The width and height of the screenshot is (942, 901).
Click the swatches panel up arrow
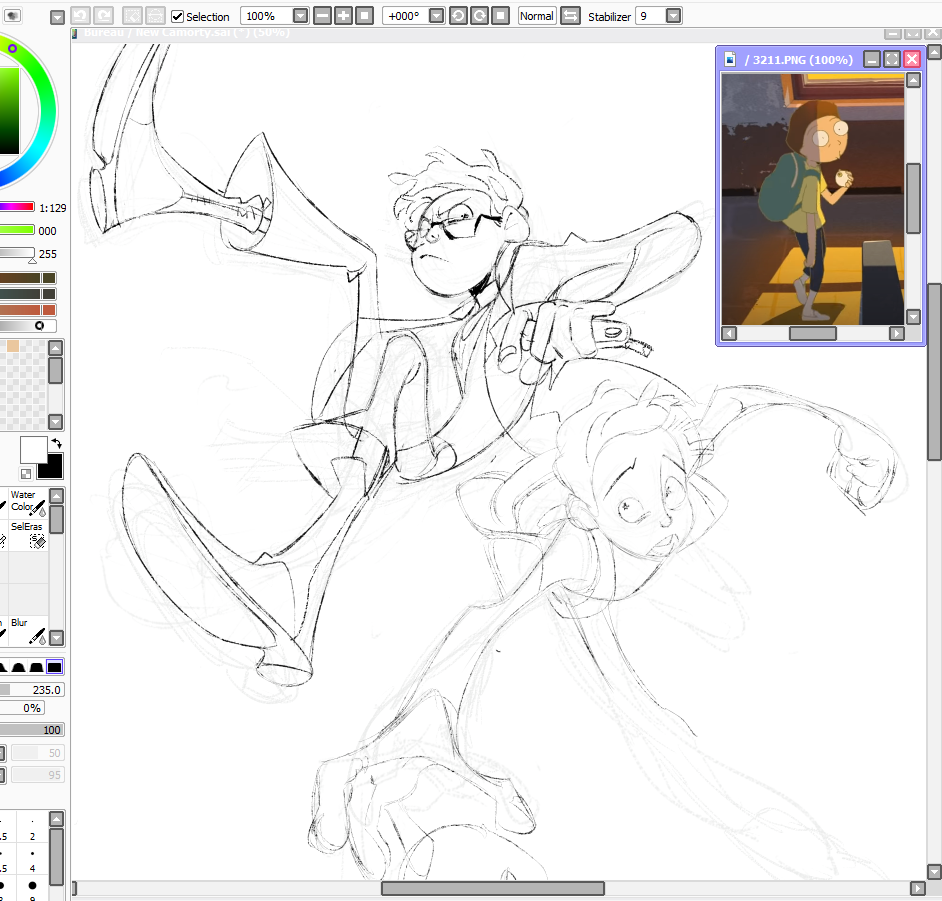(x=55, y=348)
